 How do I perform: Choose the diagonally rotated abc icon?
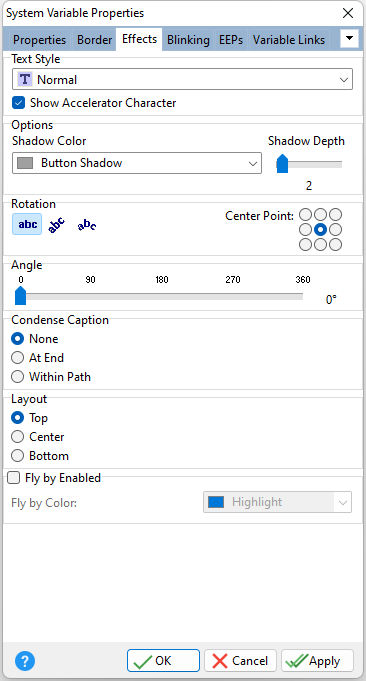(x=56, y=225)
